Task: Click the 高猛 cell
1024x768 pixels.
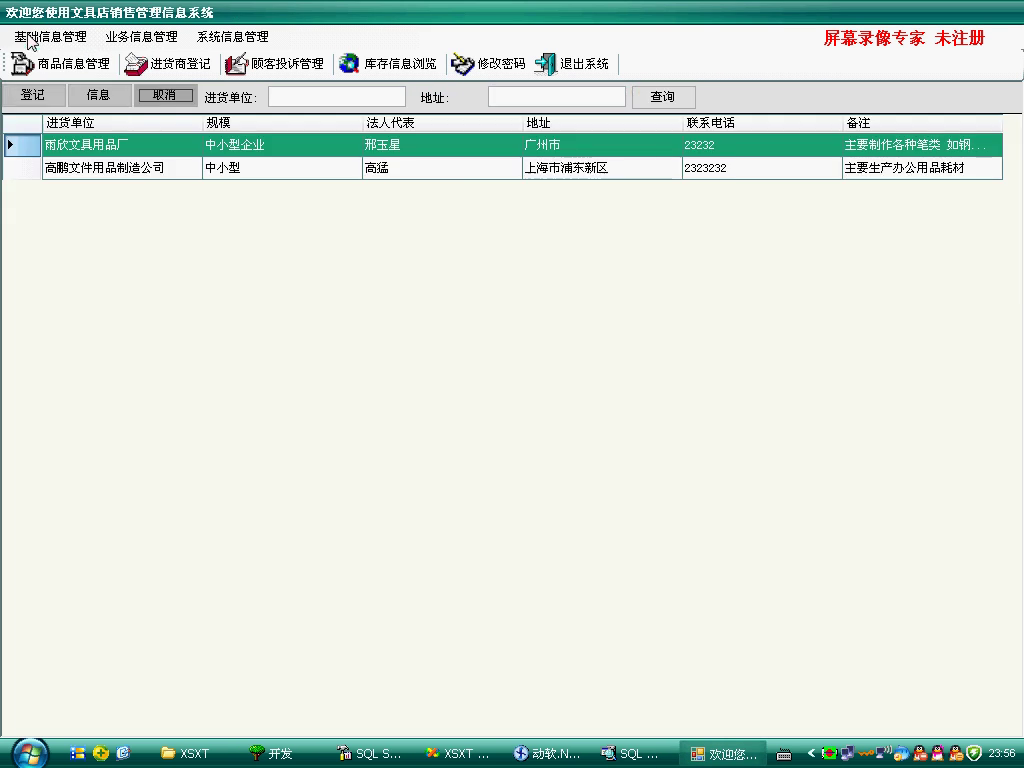Action: (x=442, y=168)
